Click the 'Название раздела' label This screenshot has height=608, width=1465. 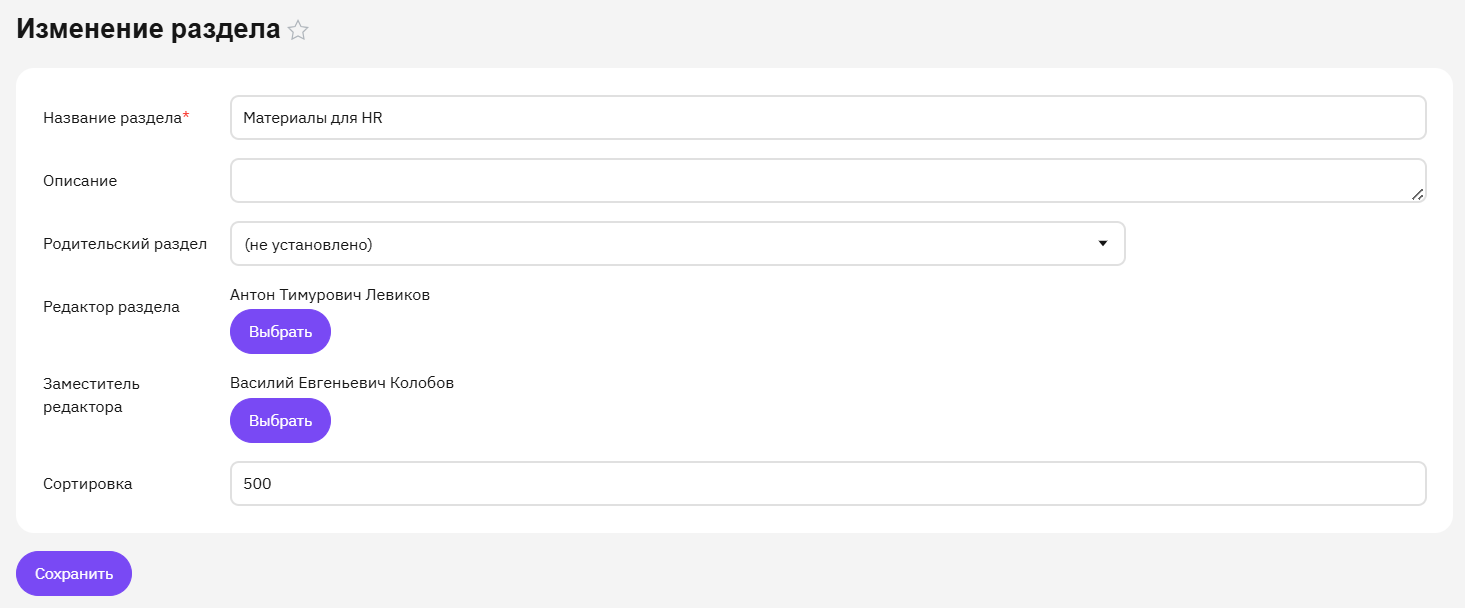tap(112, 118)
